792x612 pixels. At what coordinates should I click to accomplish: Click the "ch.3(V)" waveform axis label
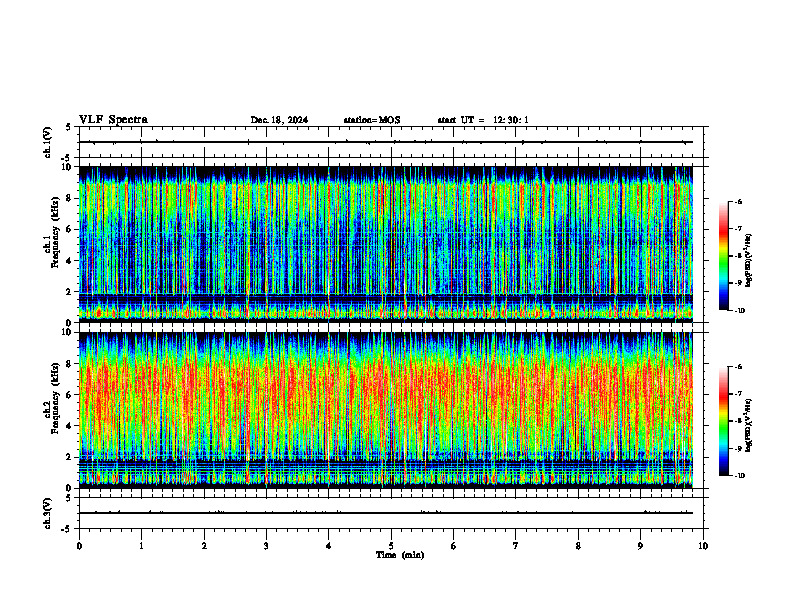click(47, 513)
